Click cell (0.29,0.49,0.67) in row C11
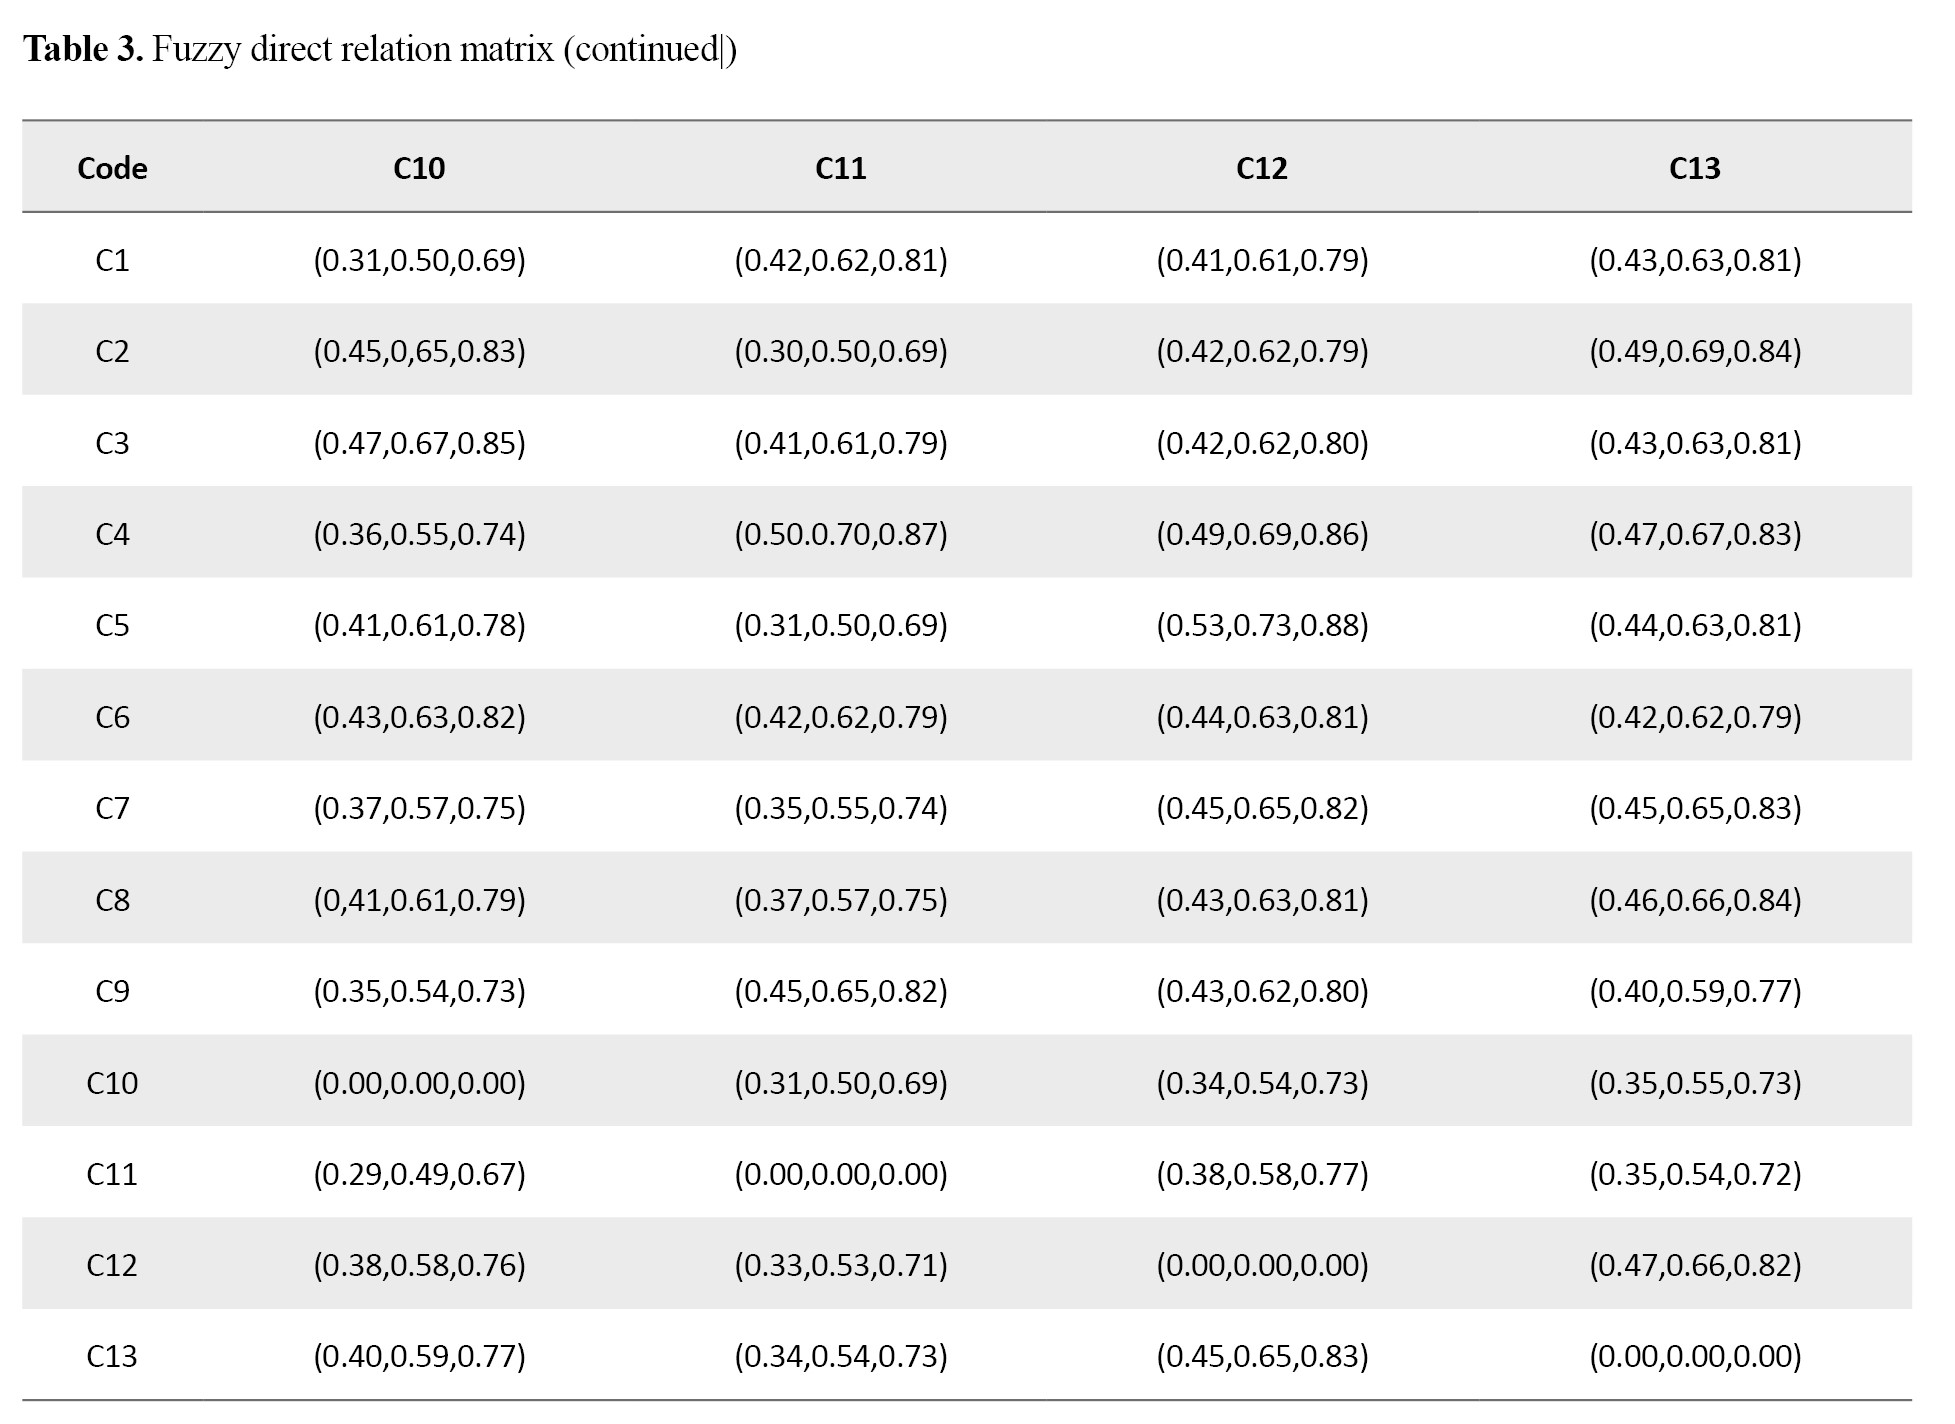1955x1424 pixels. point(419,1174)
